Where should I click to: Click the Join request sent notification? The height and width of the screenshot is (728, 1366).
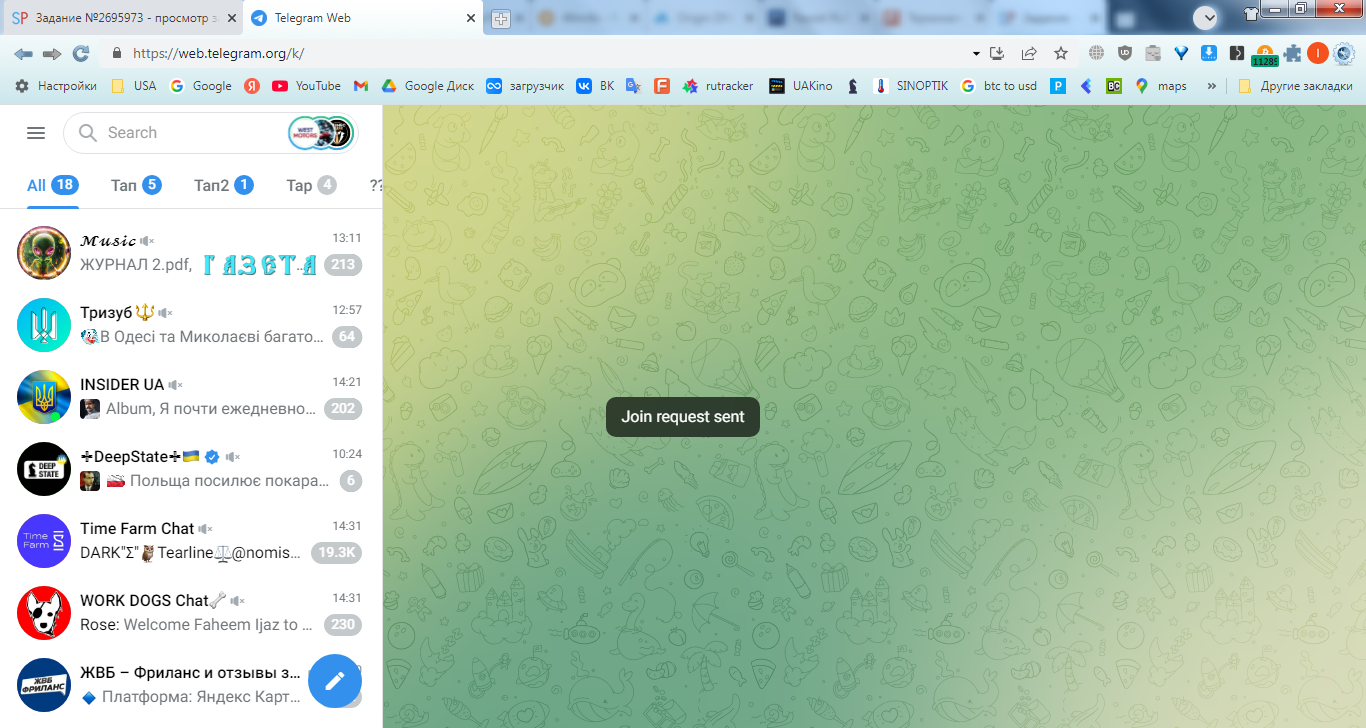[x=683, y=417]
